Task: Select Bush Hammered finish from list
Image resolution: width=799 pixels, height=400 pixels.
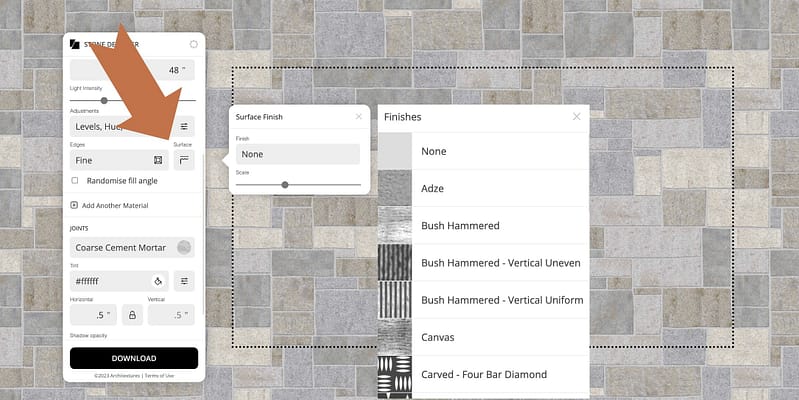Action: tap(460, 226)
